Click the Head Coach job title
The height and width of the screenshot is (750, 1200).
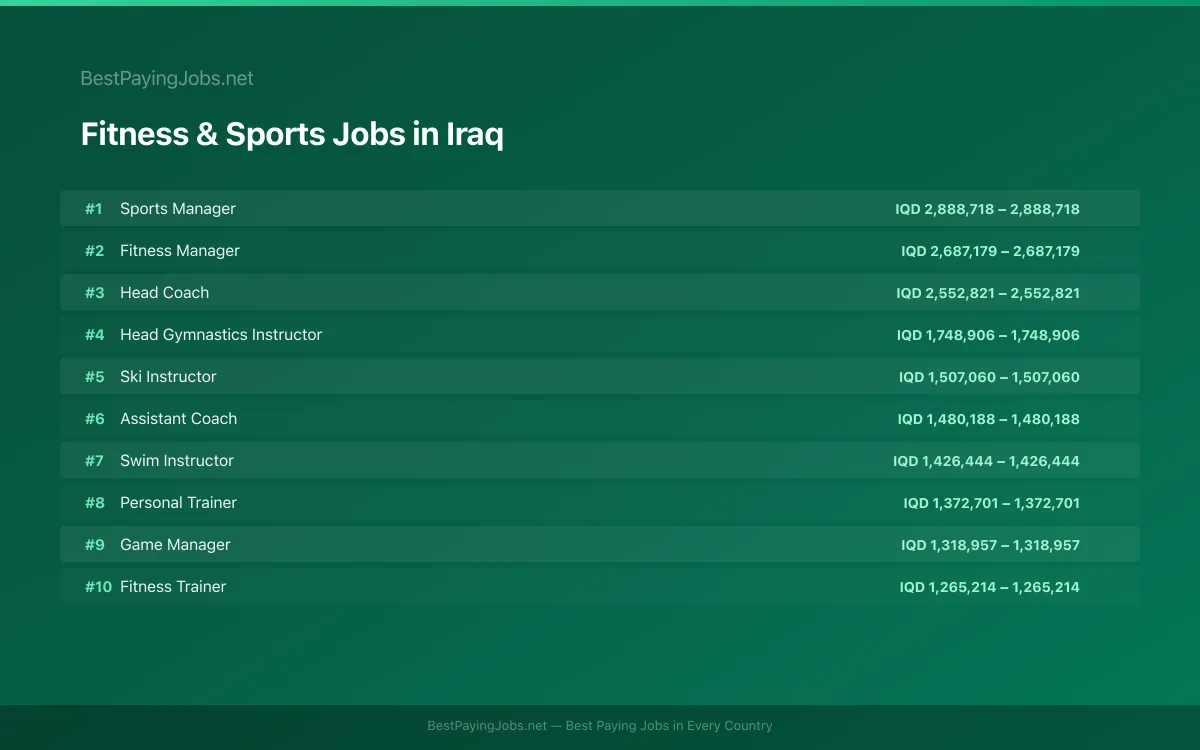coord(165,293)
